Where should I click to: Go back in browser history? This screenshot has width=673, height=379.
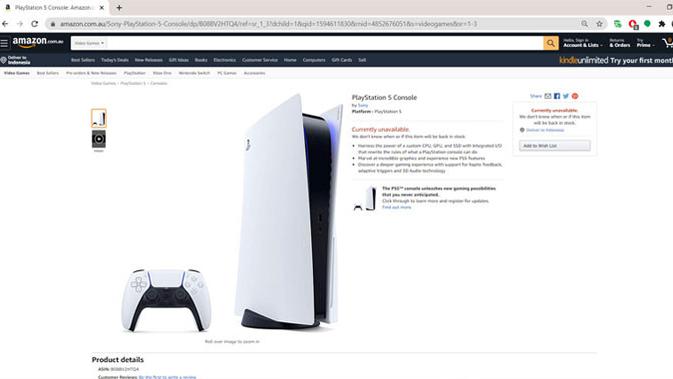5,24
